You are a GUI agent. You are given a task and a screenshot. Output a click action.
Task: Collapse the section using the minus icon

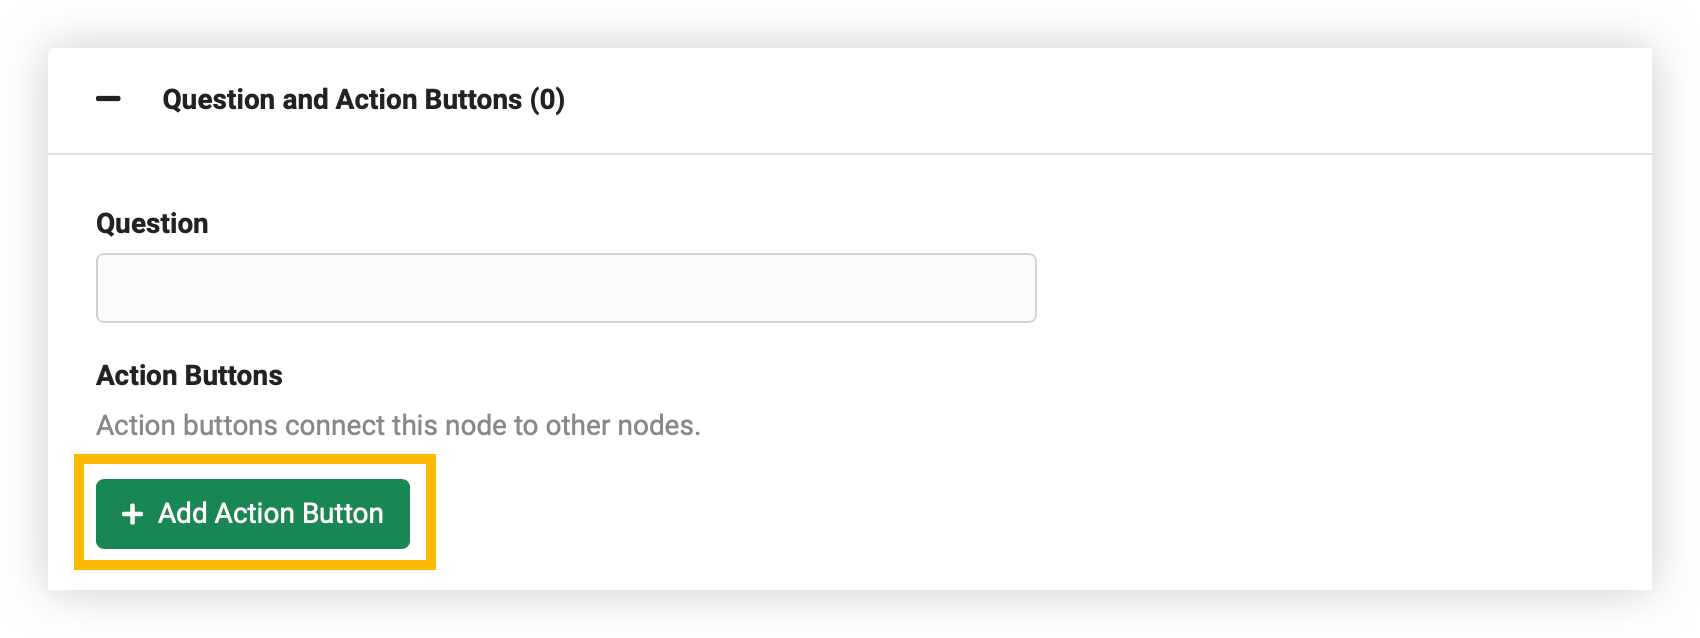pyautogui.click(x=108, y=99)
